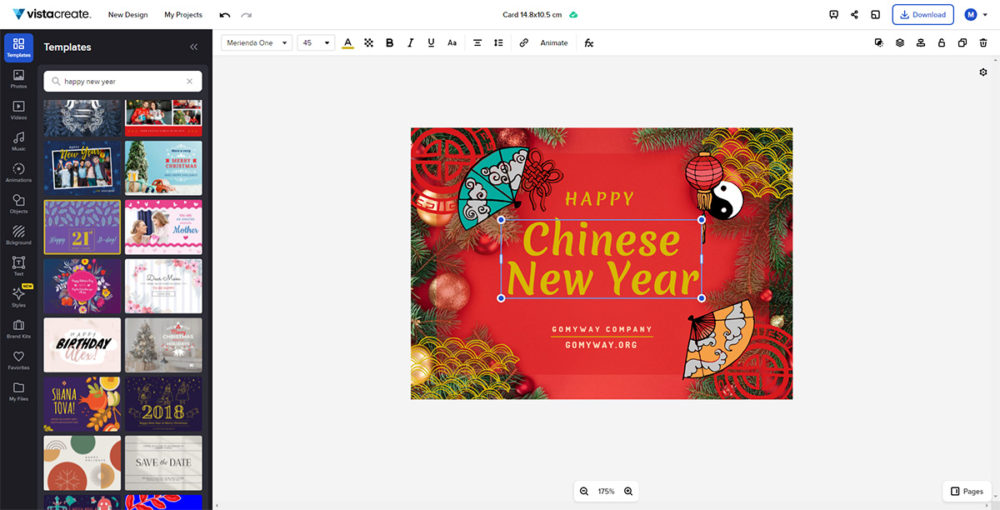Click the Redo arrow
1000x510 pixels.
click(246, 15)
